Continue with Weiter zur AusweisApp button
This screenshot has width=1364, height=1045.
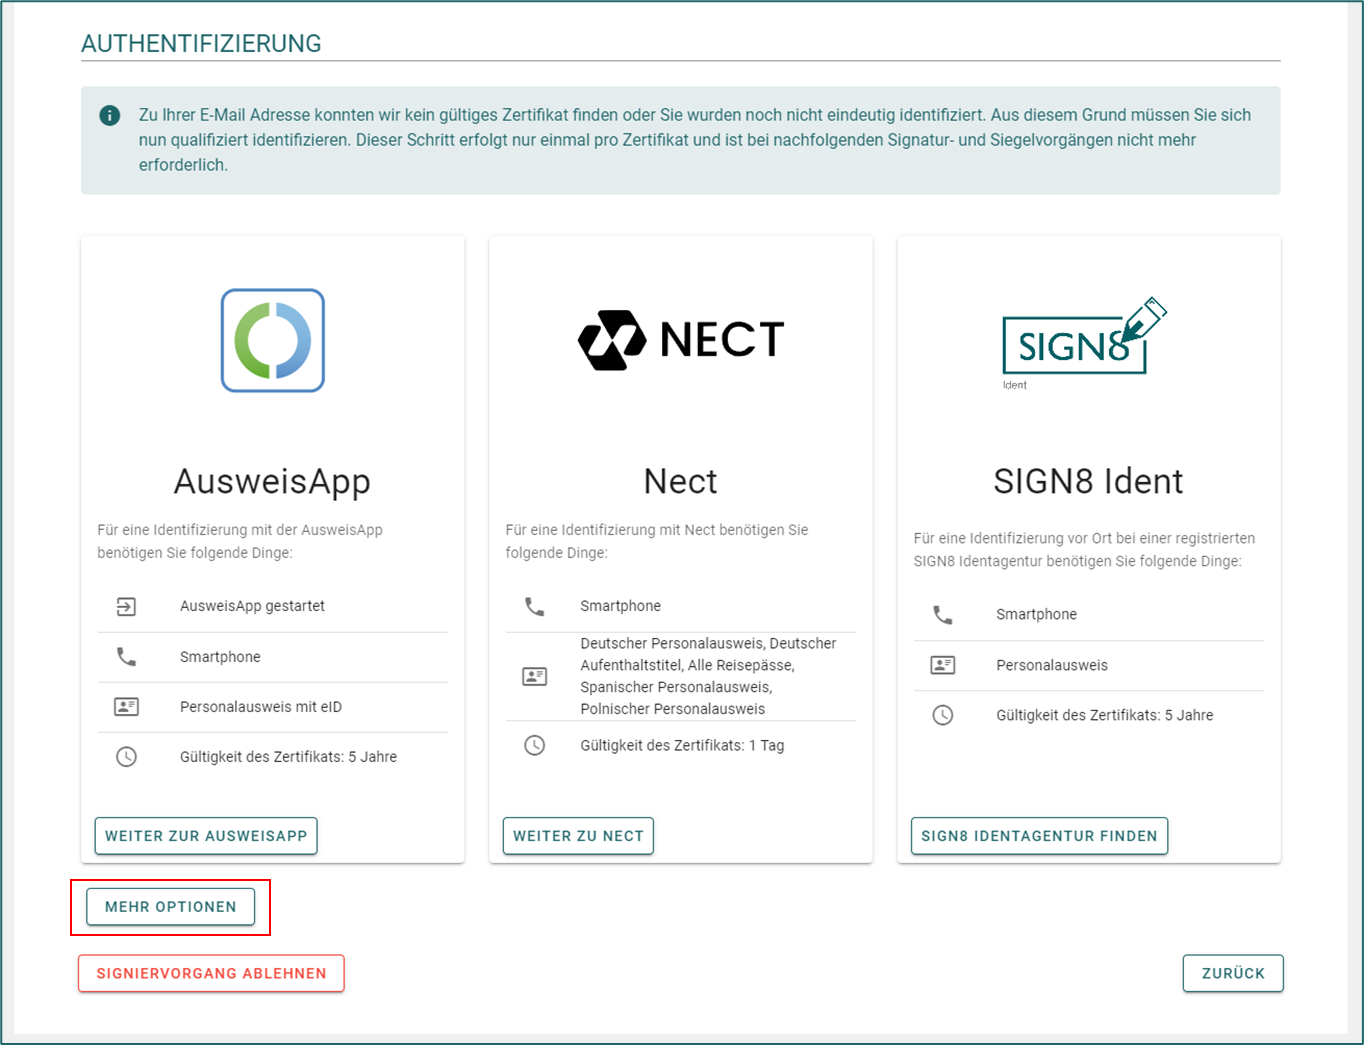click(206, 836)
